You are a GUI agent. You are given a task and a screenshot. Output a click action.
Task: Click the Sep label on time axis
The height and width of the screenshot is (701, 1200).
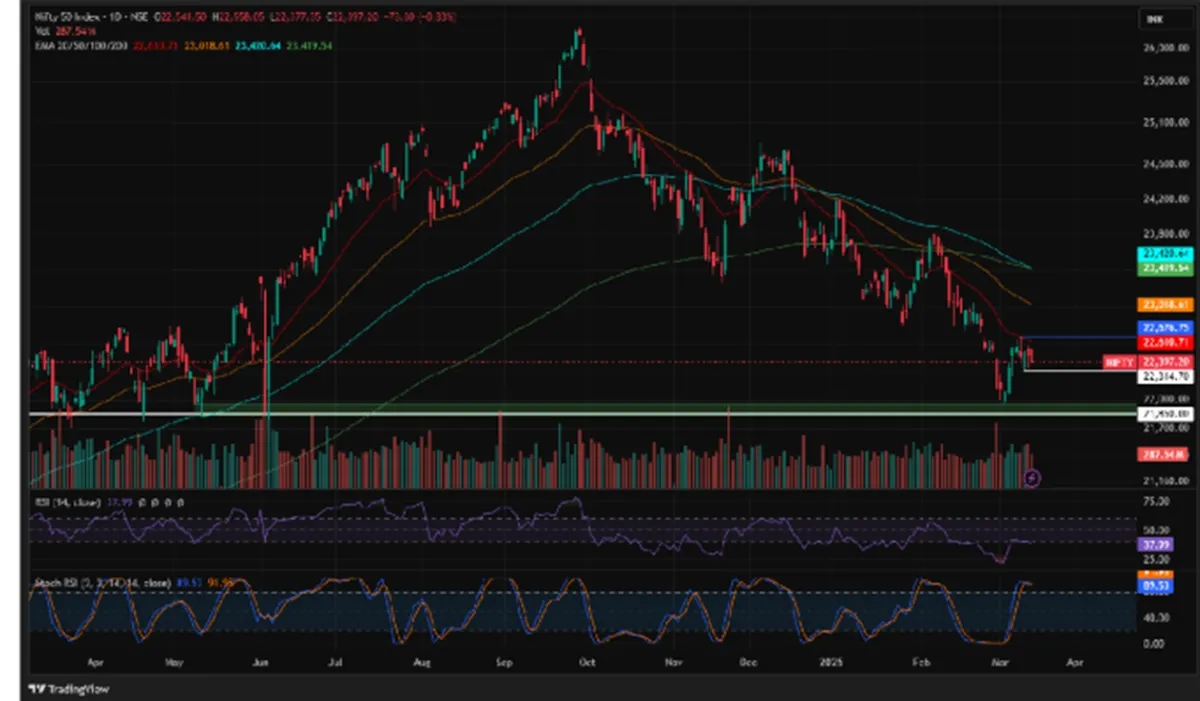[505, 662]
